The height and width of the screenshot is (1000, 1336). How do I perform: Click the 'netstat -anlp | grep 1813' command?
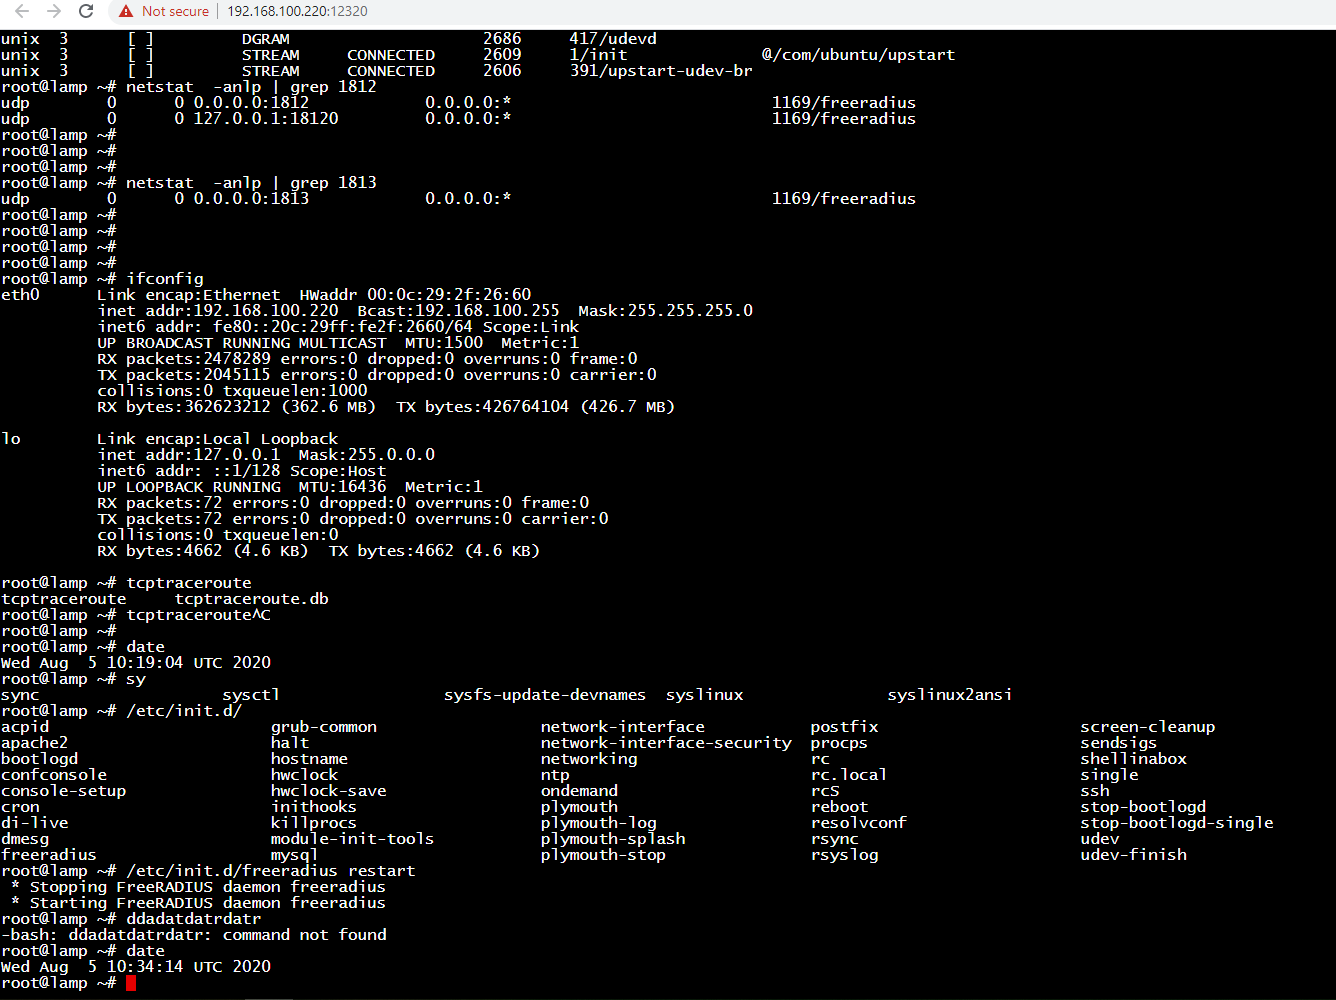(x=251, y=183)
